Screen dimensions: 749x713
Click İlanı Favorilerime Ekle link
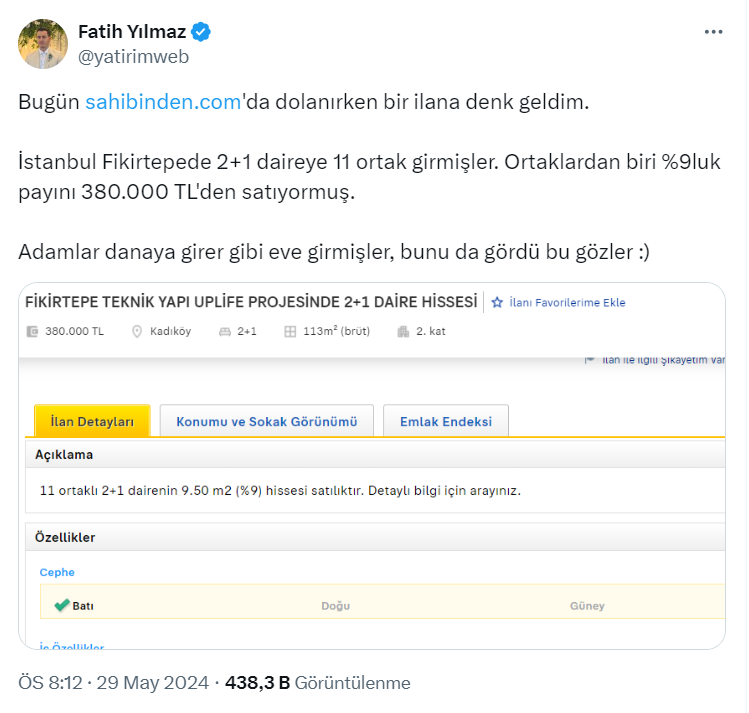pyautogui.click(x=567, y=302)
